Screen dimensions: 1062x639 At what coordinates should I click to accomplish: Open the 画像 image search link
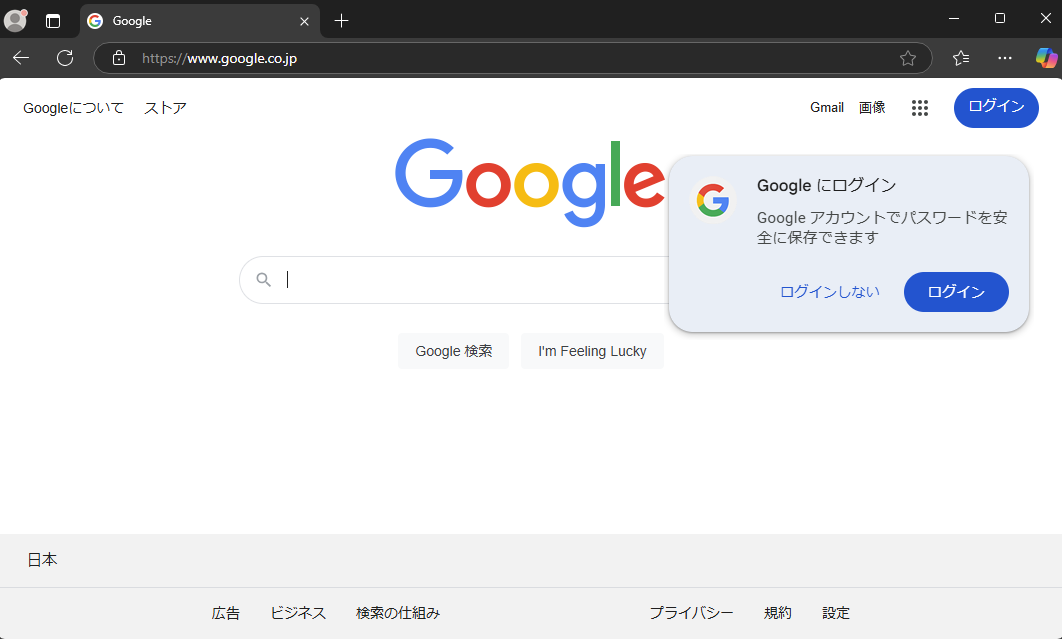(872, 107)
